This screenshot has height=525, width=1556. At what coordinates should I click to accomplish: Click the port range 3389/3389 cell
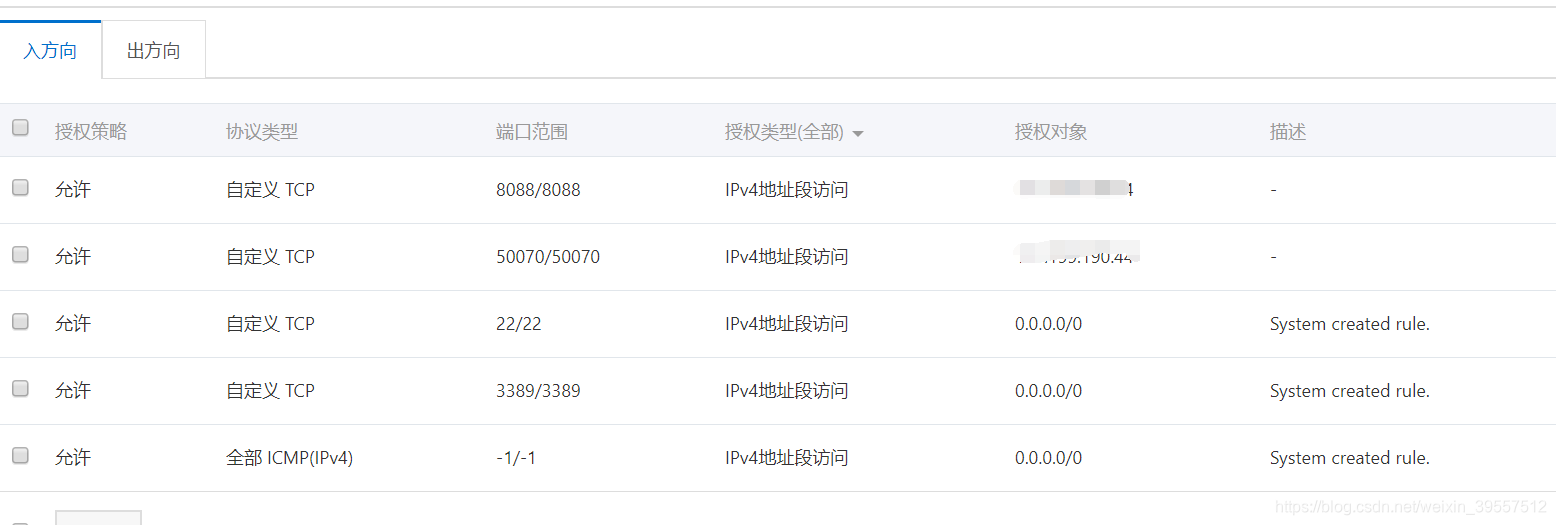click(x=538, y=391)
